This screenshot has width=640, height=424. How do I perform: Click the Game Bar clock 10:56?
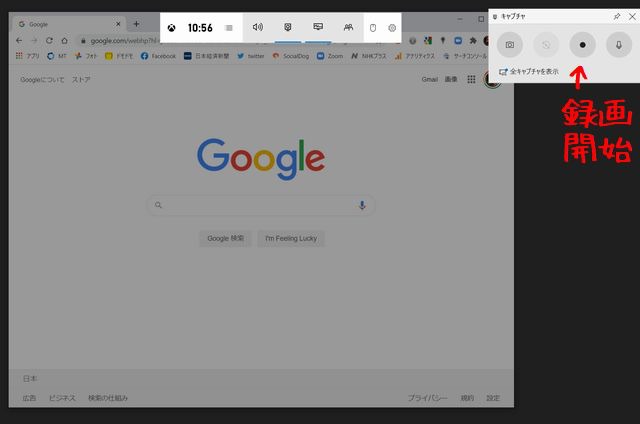point(200,28)
